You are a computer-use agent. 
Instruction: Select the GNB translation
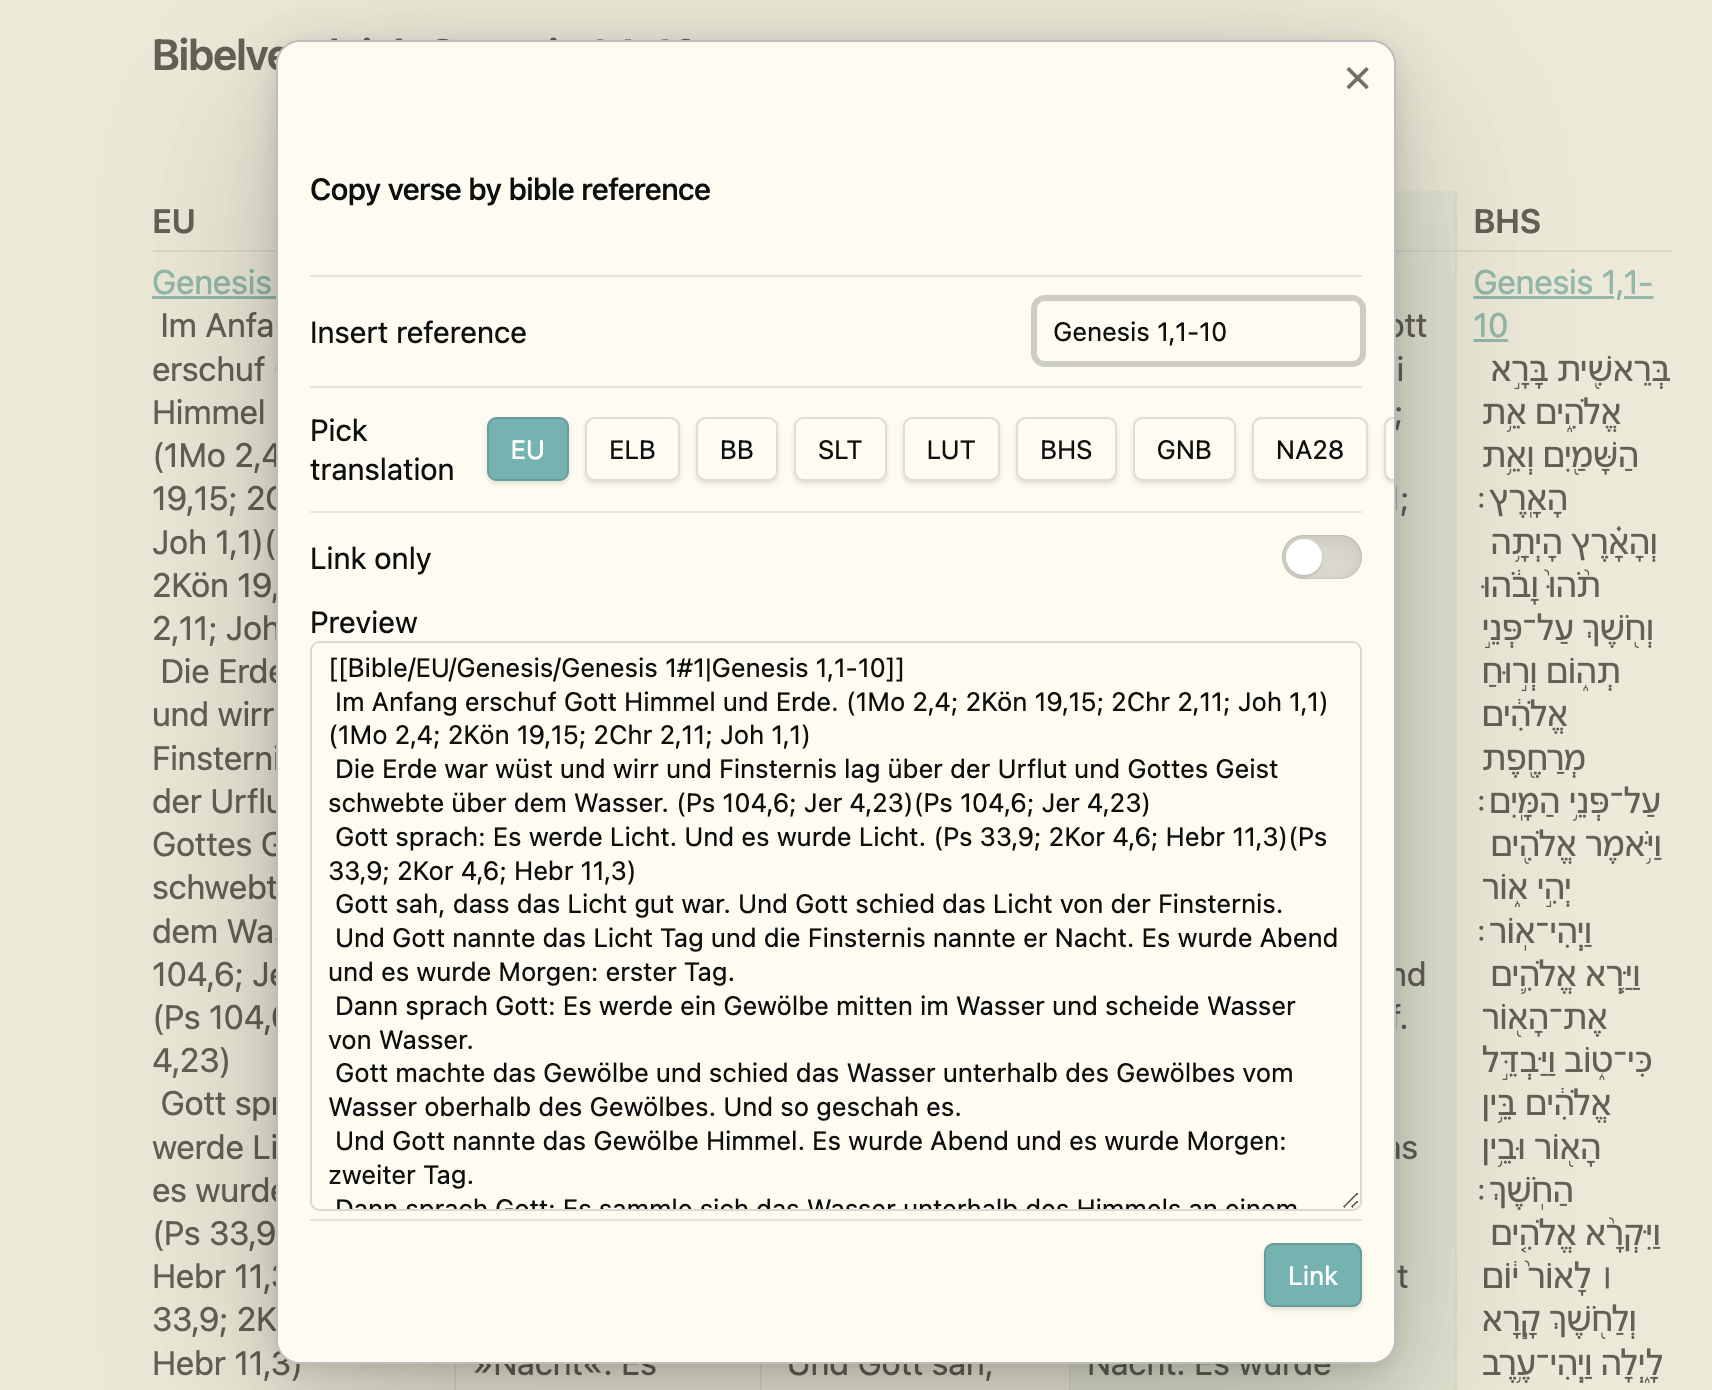(1184, 450)
